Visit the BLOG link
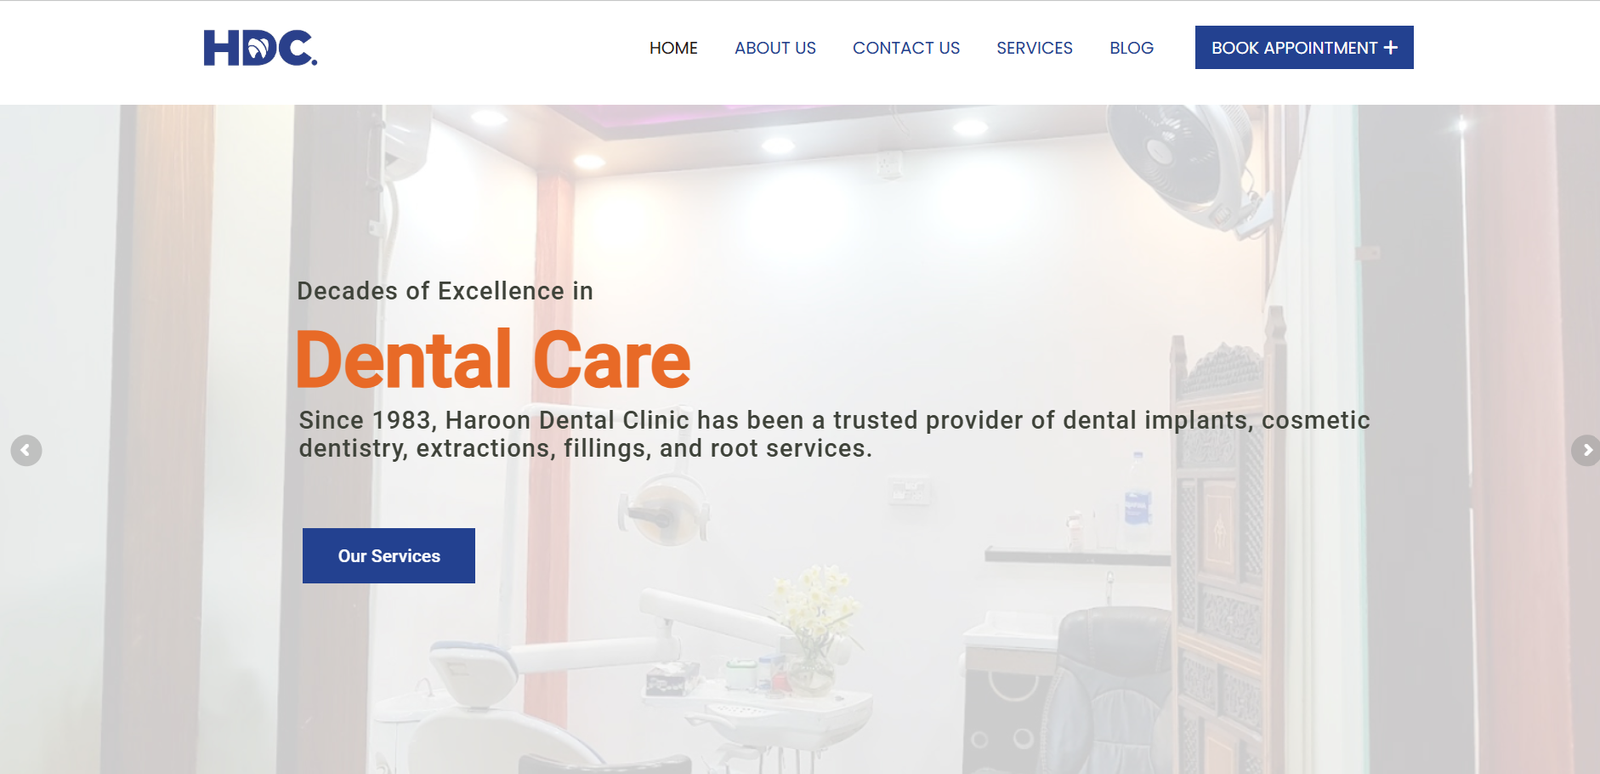Viewport: 1600px width, 774px height. (x=1131, y=48)
